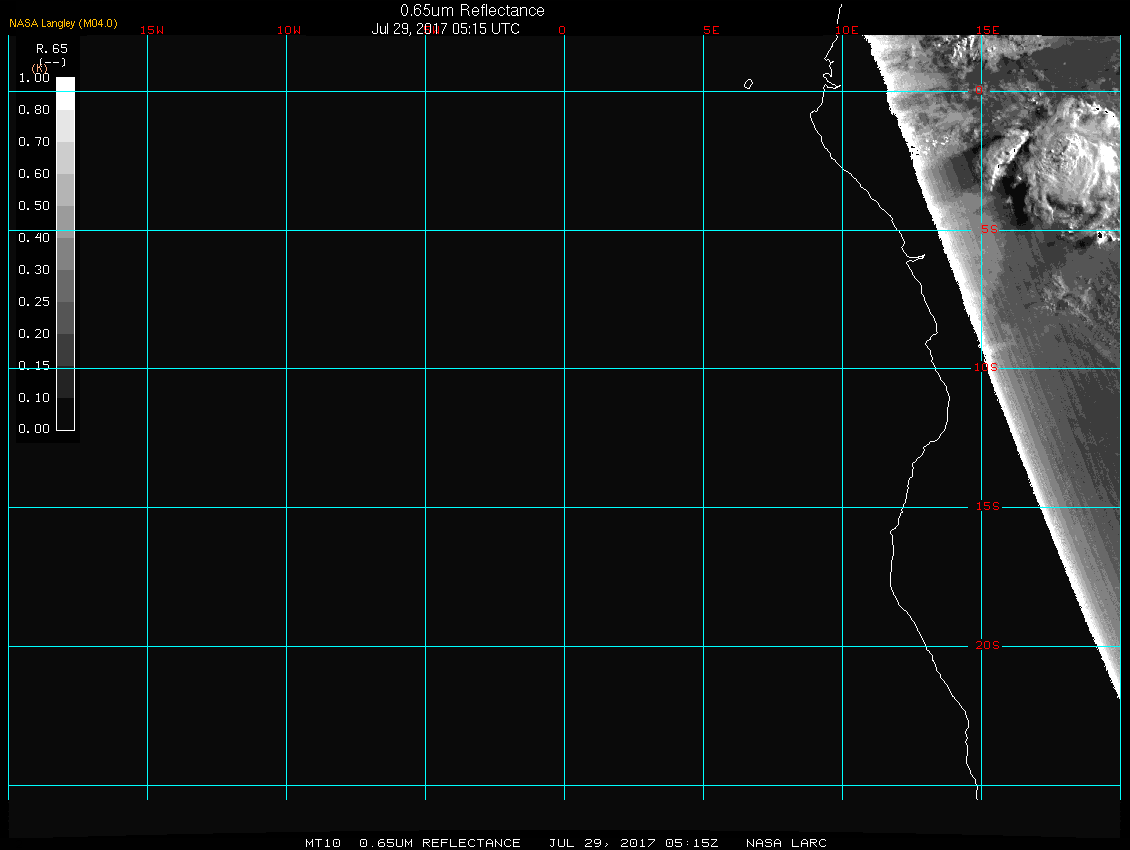
Task: Click the NASA LARC footer text
Action: pyautogui.click(x=786, y=843)
